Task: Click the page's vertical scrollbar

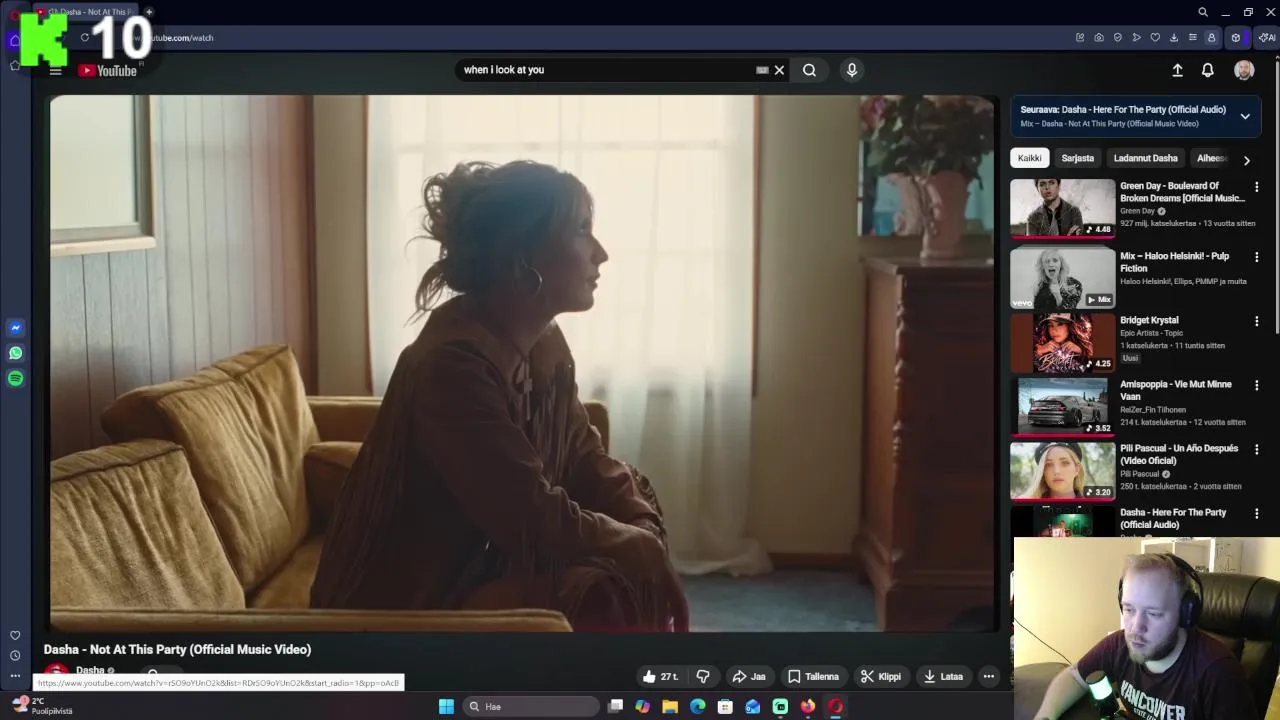Action: pyautogui.click(x=1275, y=200)
